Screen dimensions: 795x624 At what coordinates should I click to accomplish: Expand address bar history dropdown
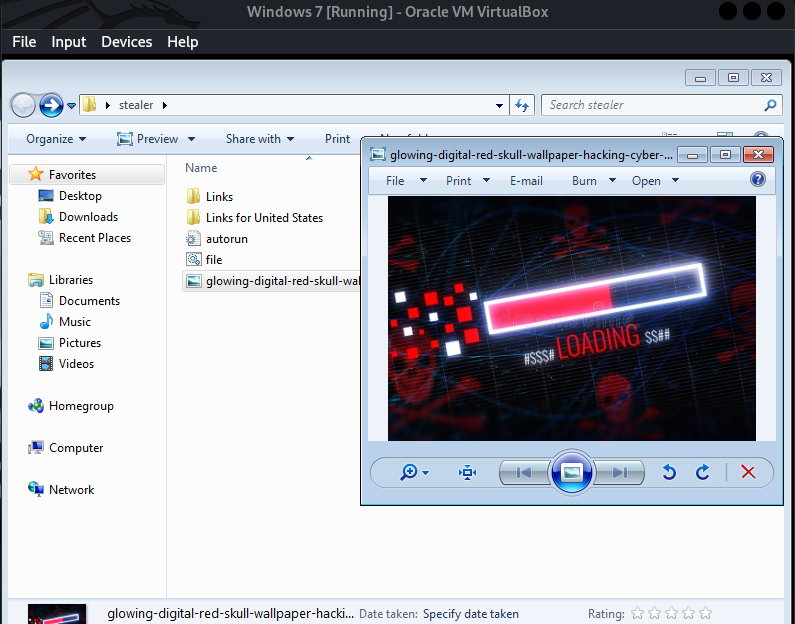pyautogui.click(x=499, y=105)
